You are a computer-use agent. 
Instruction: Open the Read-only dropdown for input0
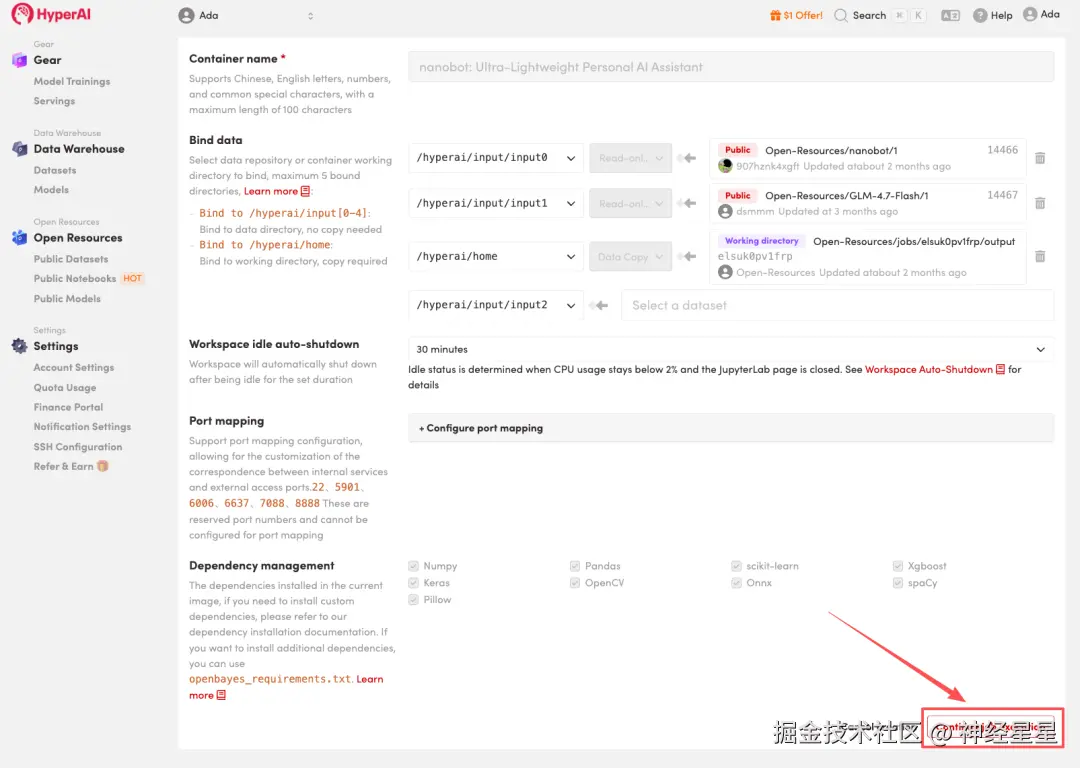(630, 158)
